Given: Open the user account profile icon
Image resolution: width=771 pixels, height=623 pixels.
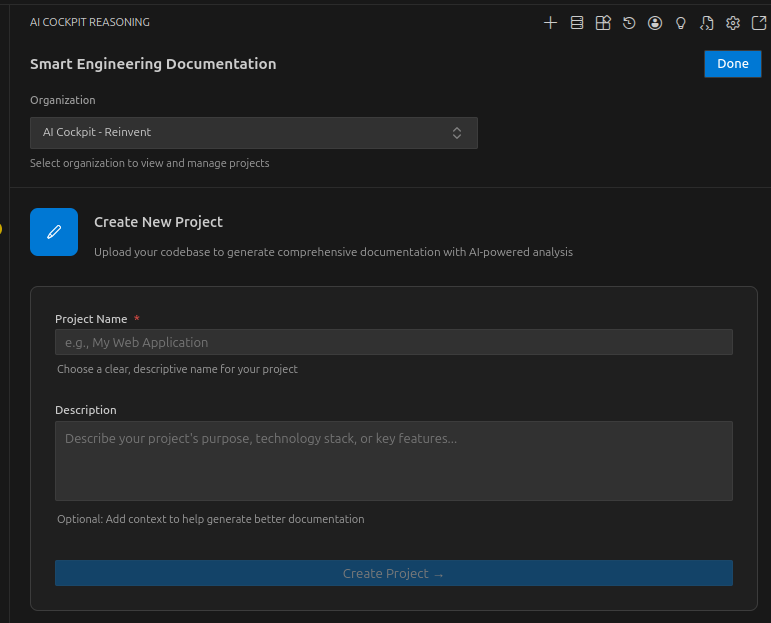Looking at the screenshot, I should pos(655,23).
